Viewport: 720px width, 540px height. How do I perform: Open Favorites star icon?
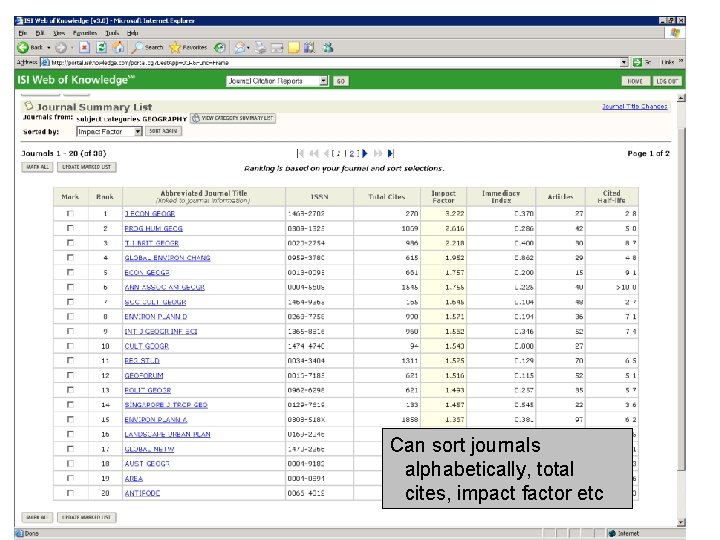175,47
